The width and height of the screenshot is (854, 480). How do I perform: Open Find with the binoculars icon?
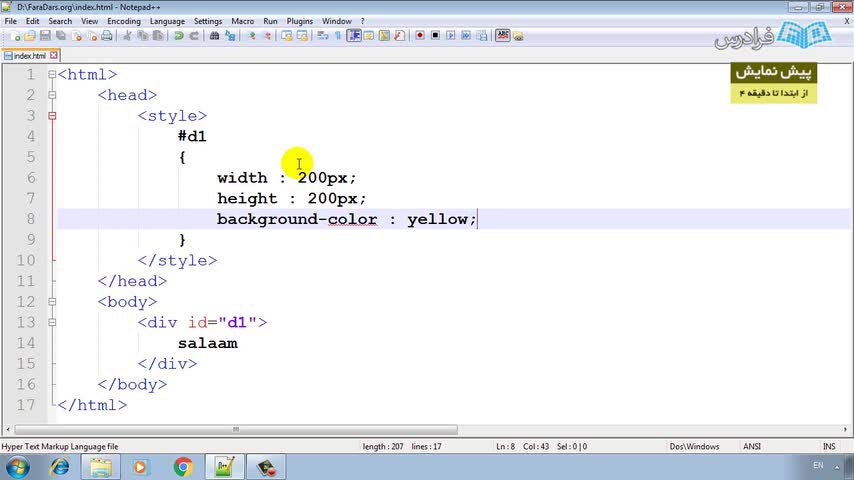click(x=214, y=36)
